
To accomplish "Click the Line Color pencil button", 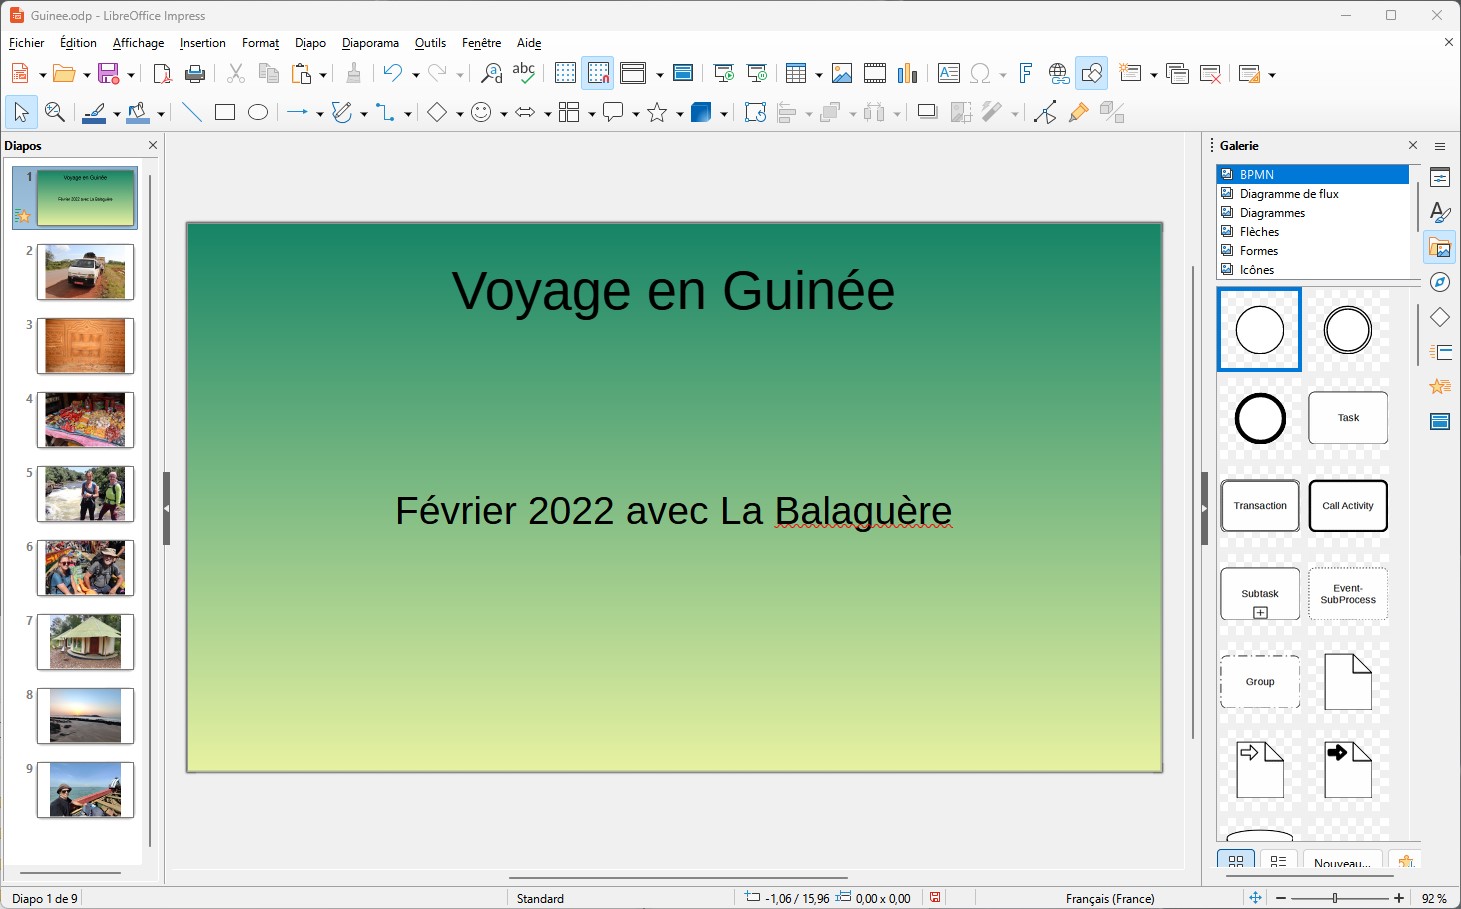I will tap(95, 113).
